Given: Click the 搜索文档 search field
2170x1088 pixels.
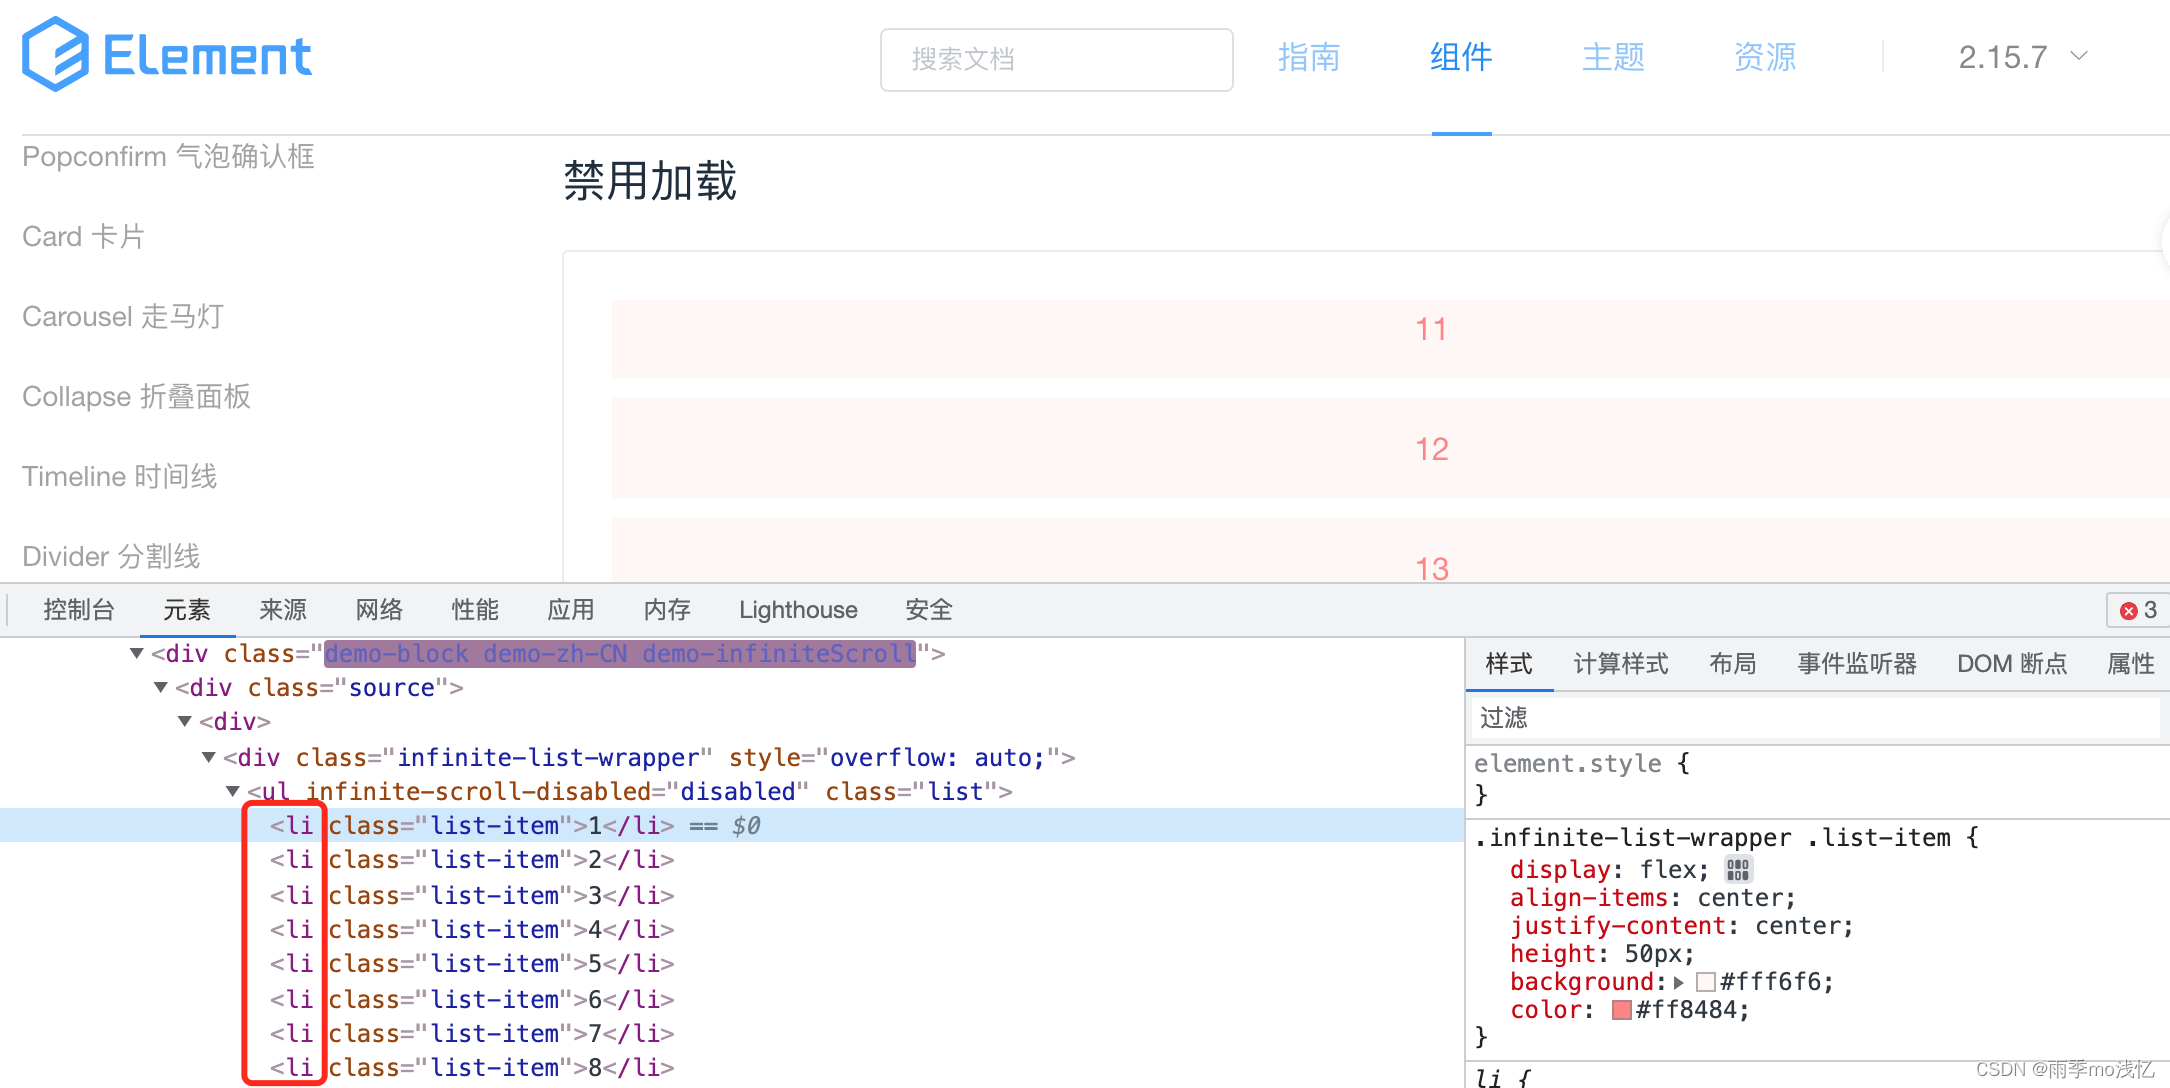Looking at the screenshot, I should [x=1056, y=59].
